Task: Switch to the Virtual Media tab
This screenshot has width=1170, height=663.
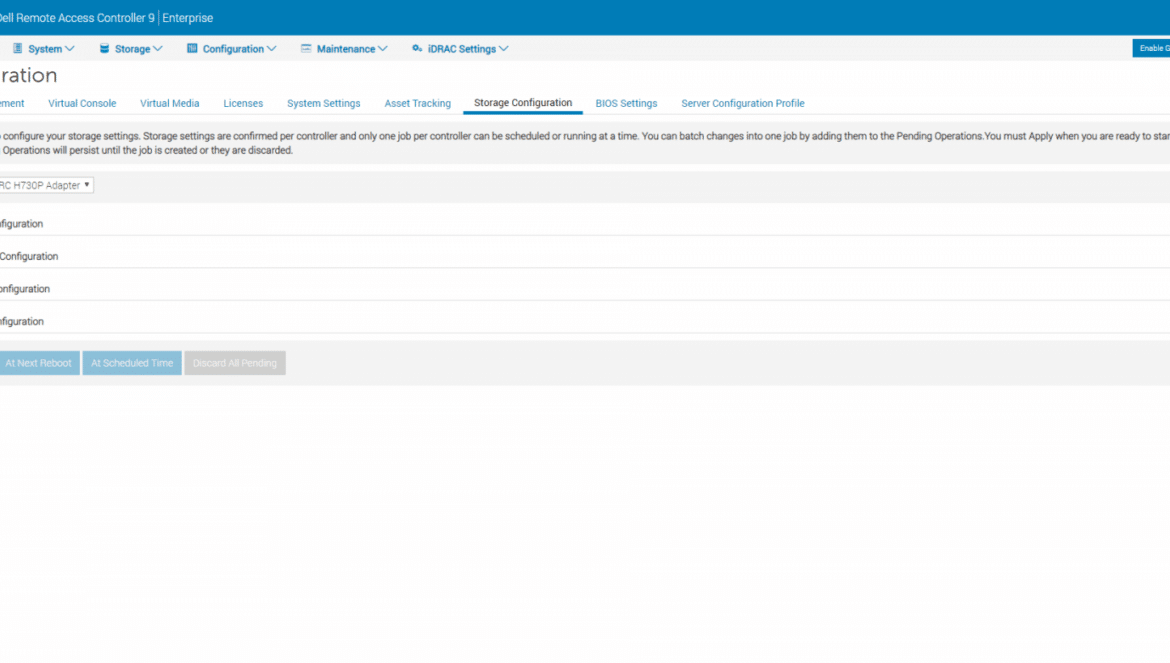Action: 169,104
